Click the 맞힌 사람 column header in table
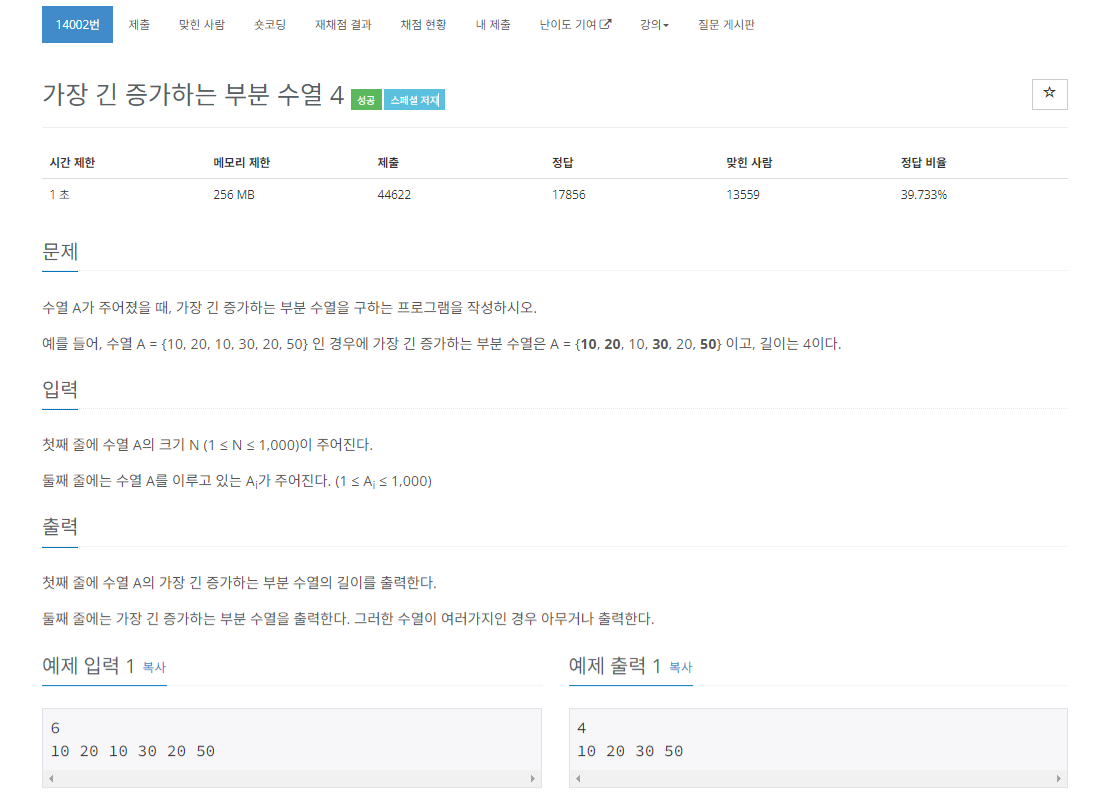Image resolution: width=1119 pixels, height=807 pixels. pyautogui.click(x=749, y=163)
